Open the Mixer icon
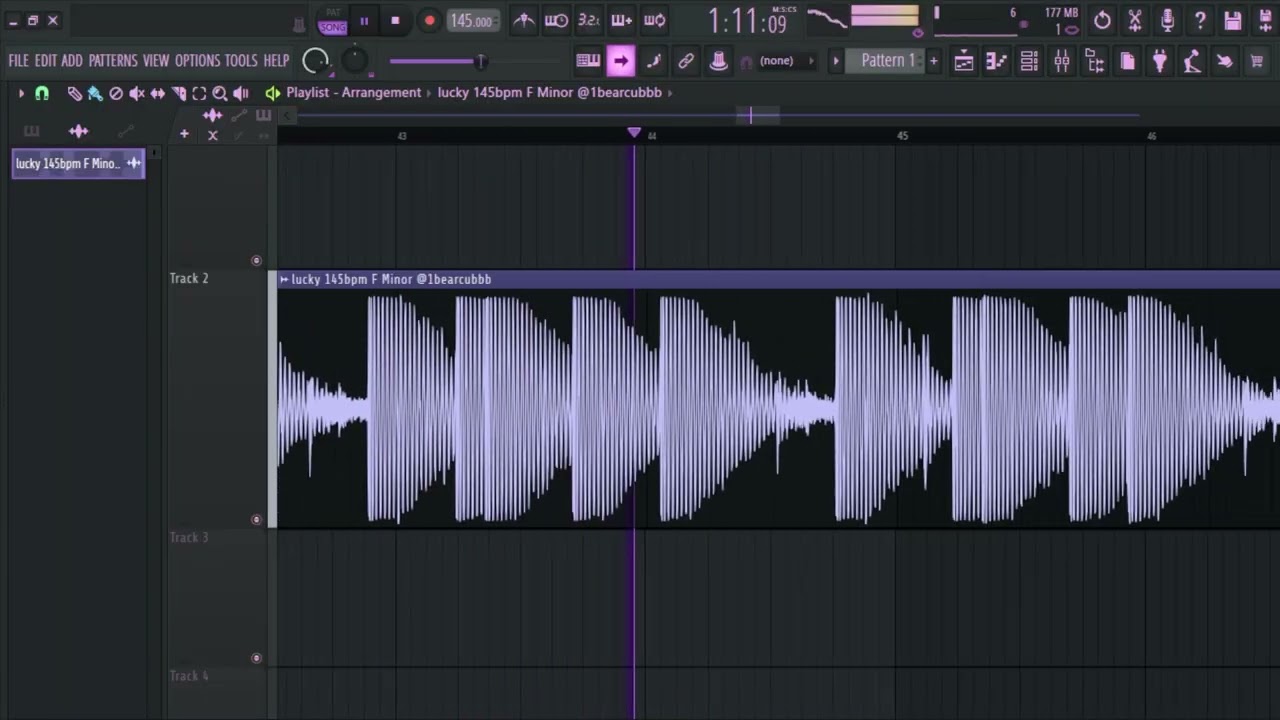Image resolution: width=1280 pixels, height=720 pixels. pyautogui.click(x=1062, y=61)
